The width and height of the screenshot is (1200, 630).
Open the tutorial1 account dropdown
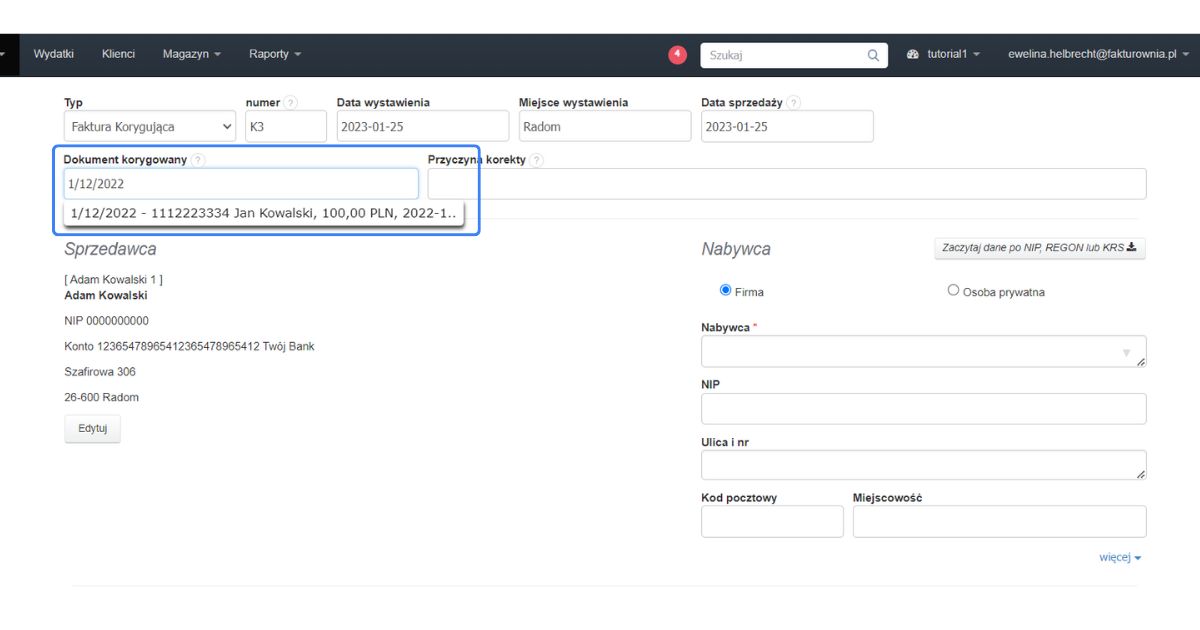tap(943, 54)
